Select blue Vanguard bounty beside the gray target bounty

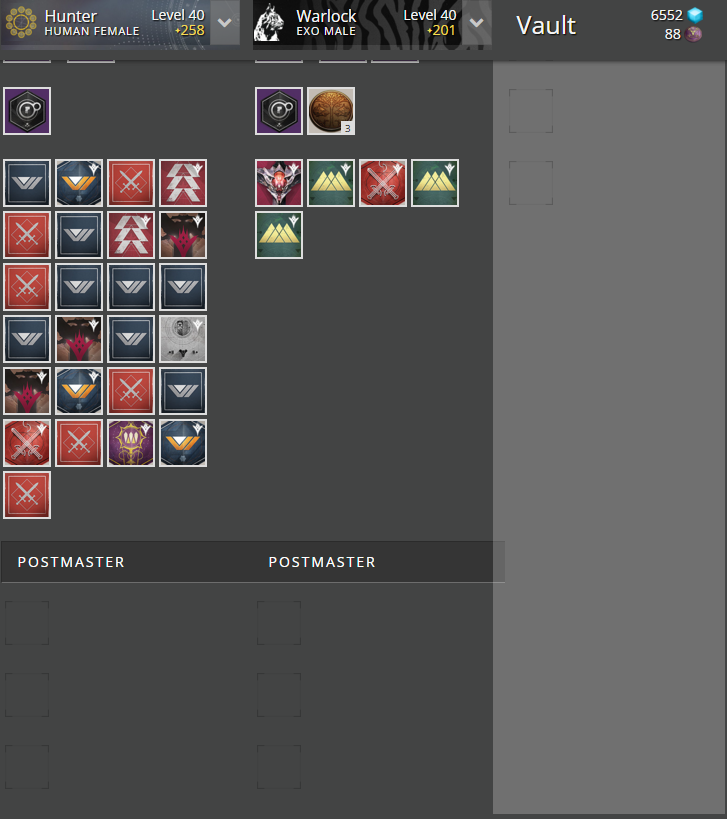pyautogui.click(x=131, y=339)
